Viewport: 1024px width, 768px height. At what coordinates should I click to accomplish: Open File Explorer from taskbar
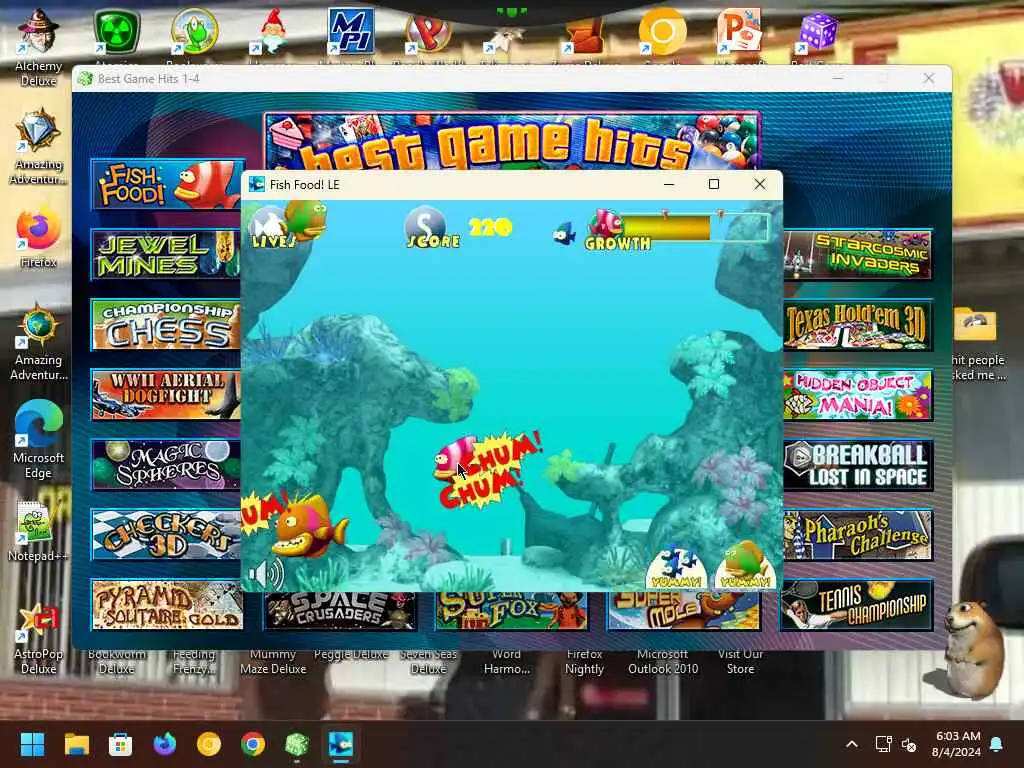(x=76, y=744)
